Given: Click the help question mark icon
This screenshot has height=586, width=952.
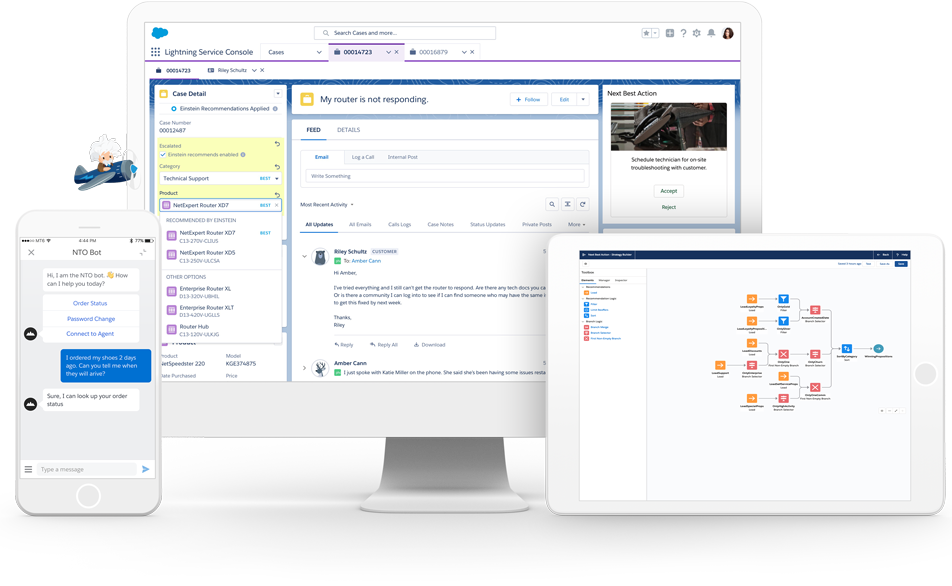Looking at the screenshot, I should (683, 33).
